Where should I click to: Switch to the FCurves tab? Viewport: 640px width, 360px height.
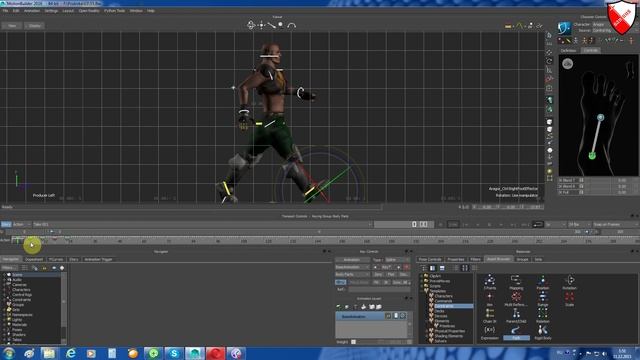coord(56,259)
